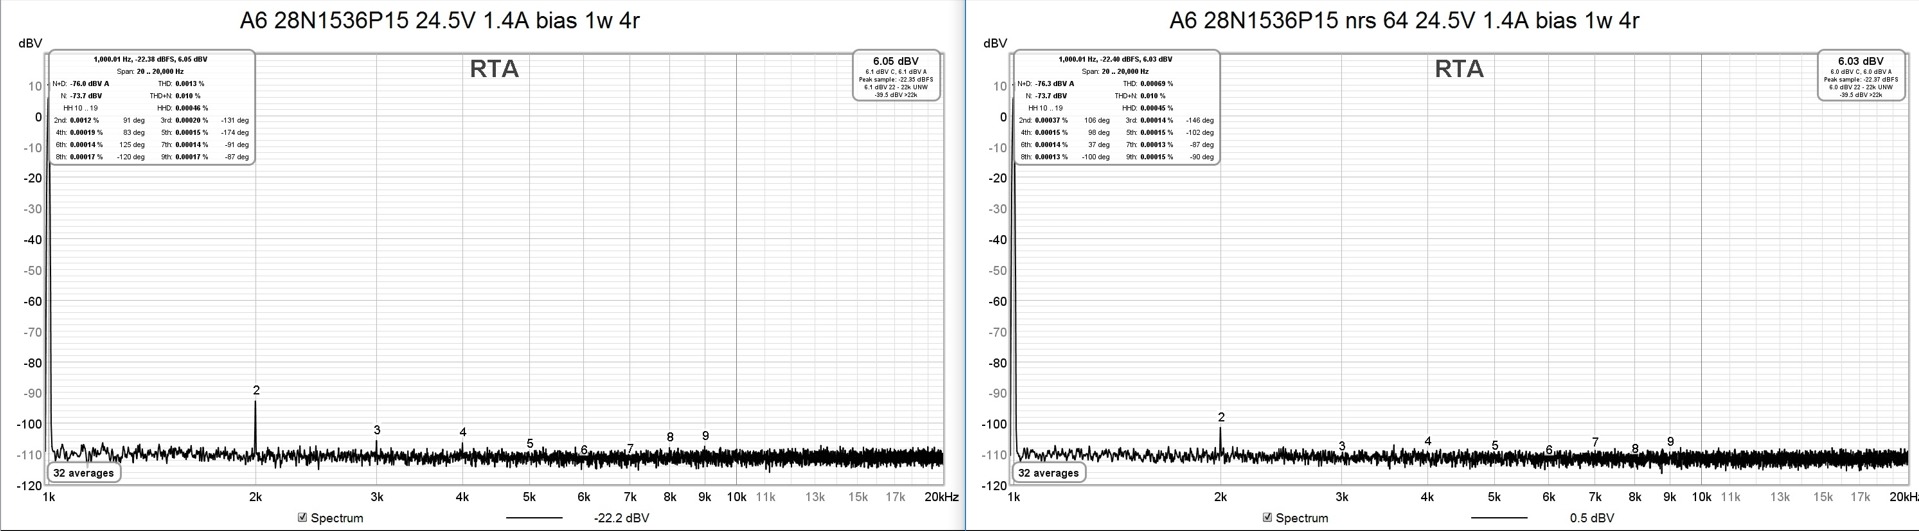This screenshot has height=531, width=1919.
Task: Click the 6.05 dBV level readout
Action: click(896, 61)
